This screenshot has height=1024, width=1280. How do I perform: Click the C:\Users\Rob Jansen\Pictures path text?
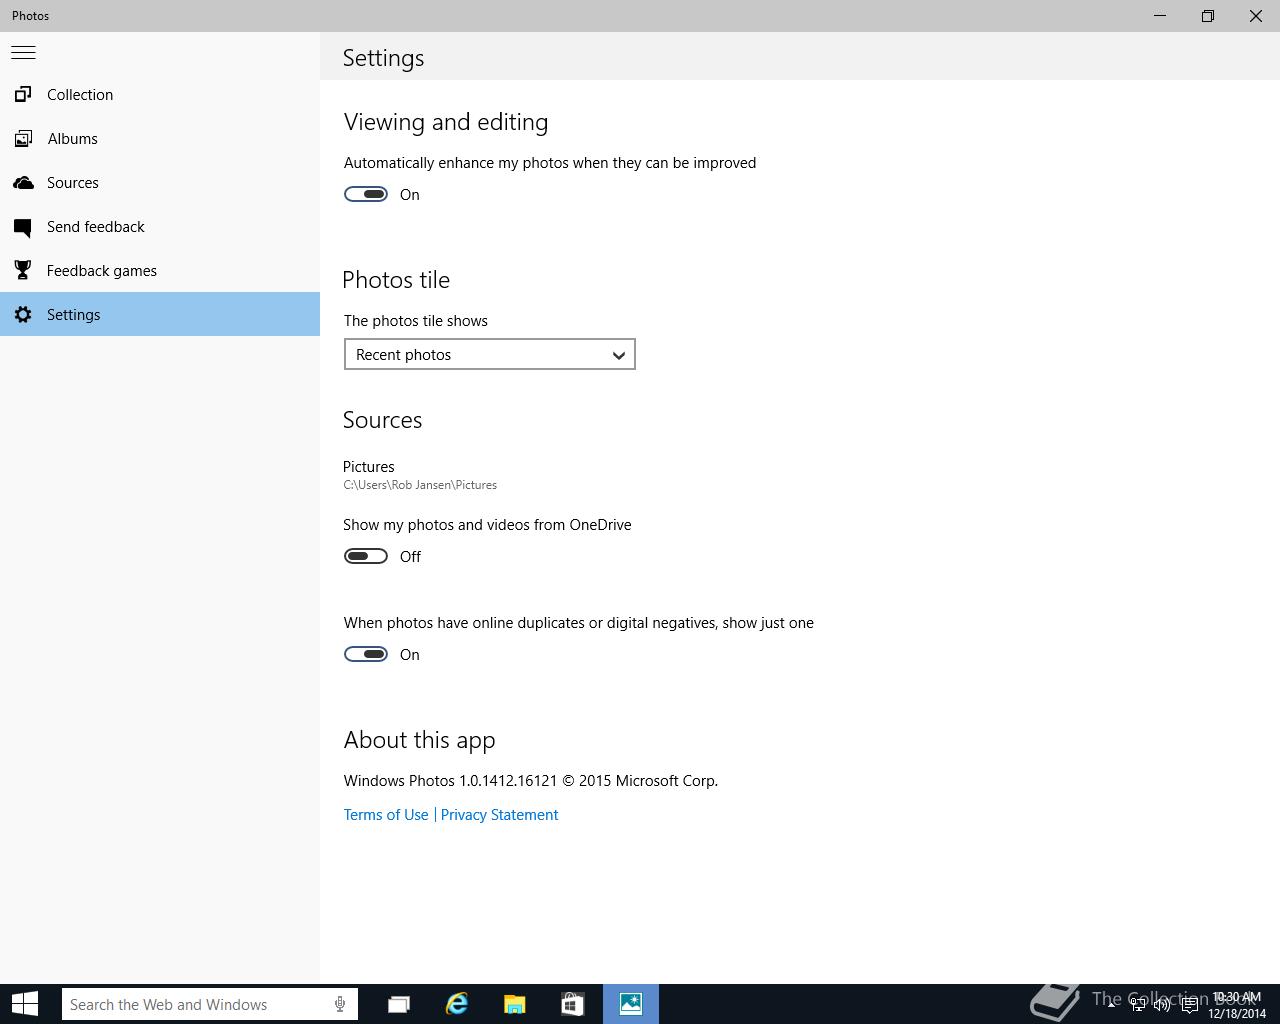pos(420,485)
